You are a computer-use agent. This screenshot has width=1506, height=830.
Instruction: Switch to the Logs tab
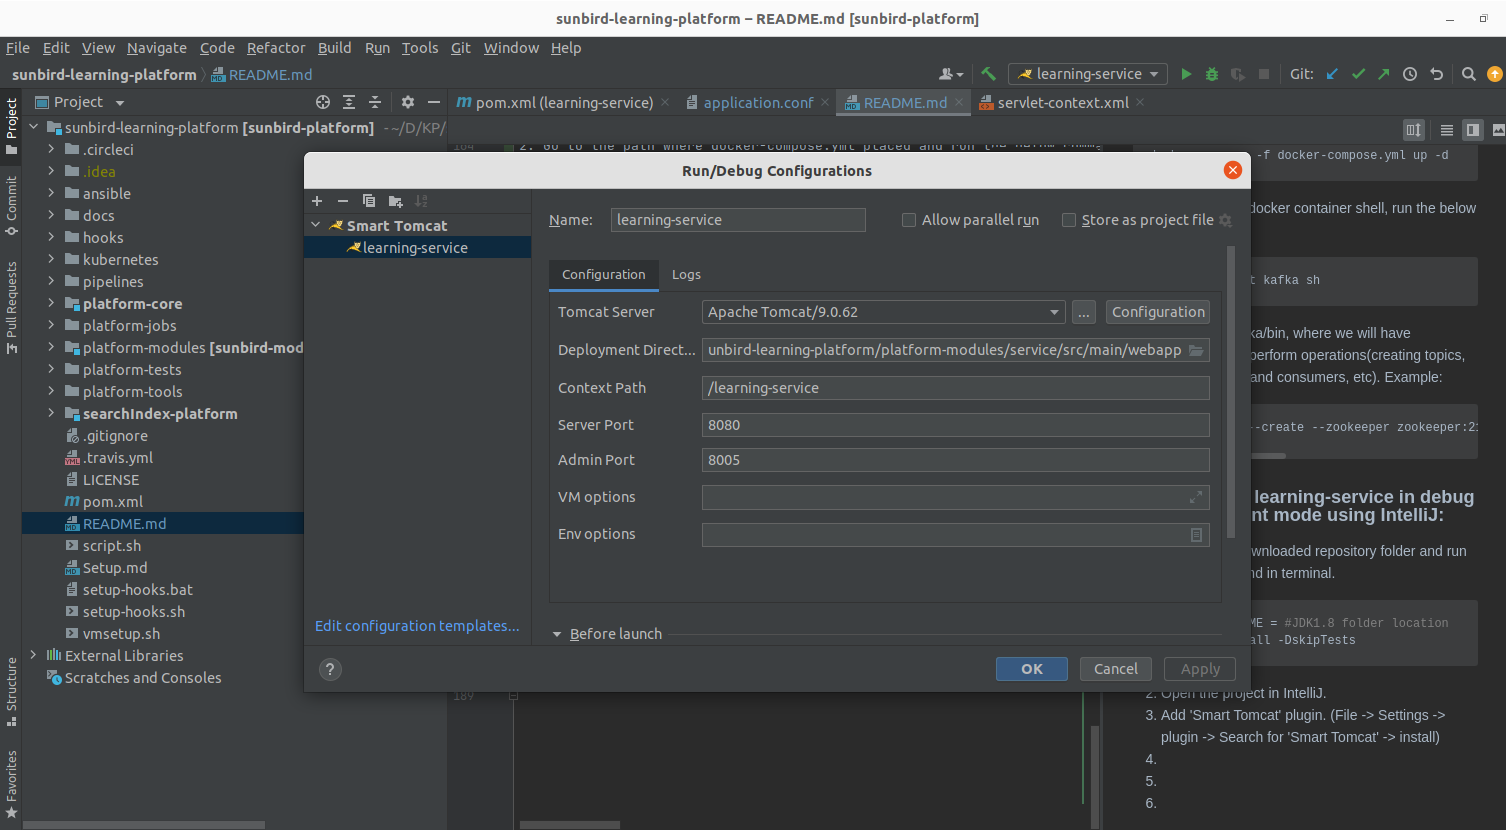click(686, 274)
